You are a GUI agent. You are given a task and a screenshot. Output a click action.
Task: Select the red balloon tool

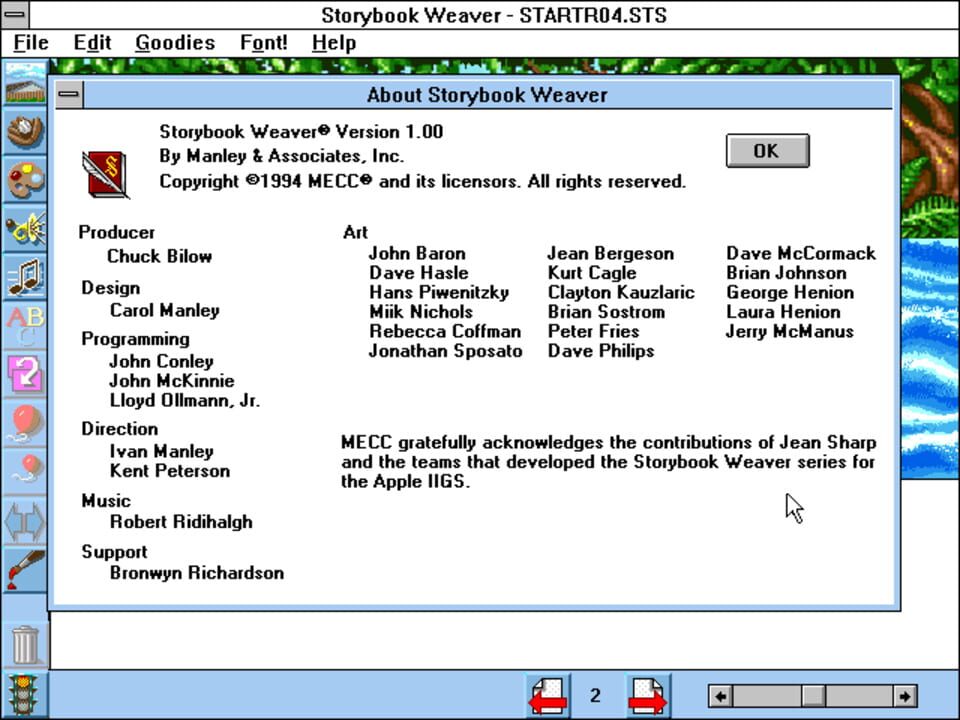click(x=25, y=420)
